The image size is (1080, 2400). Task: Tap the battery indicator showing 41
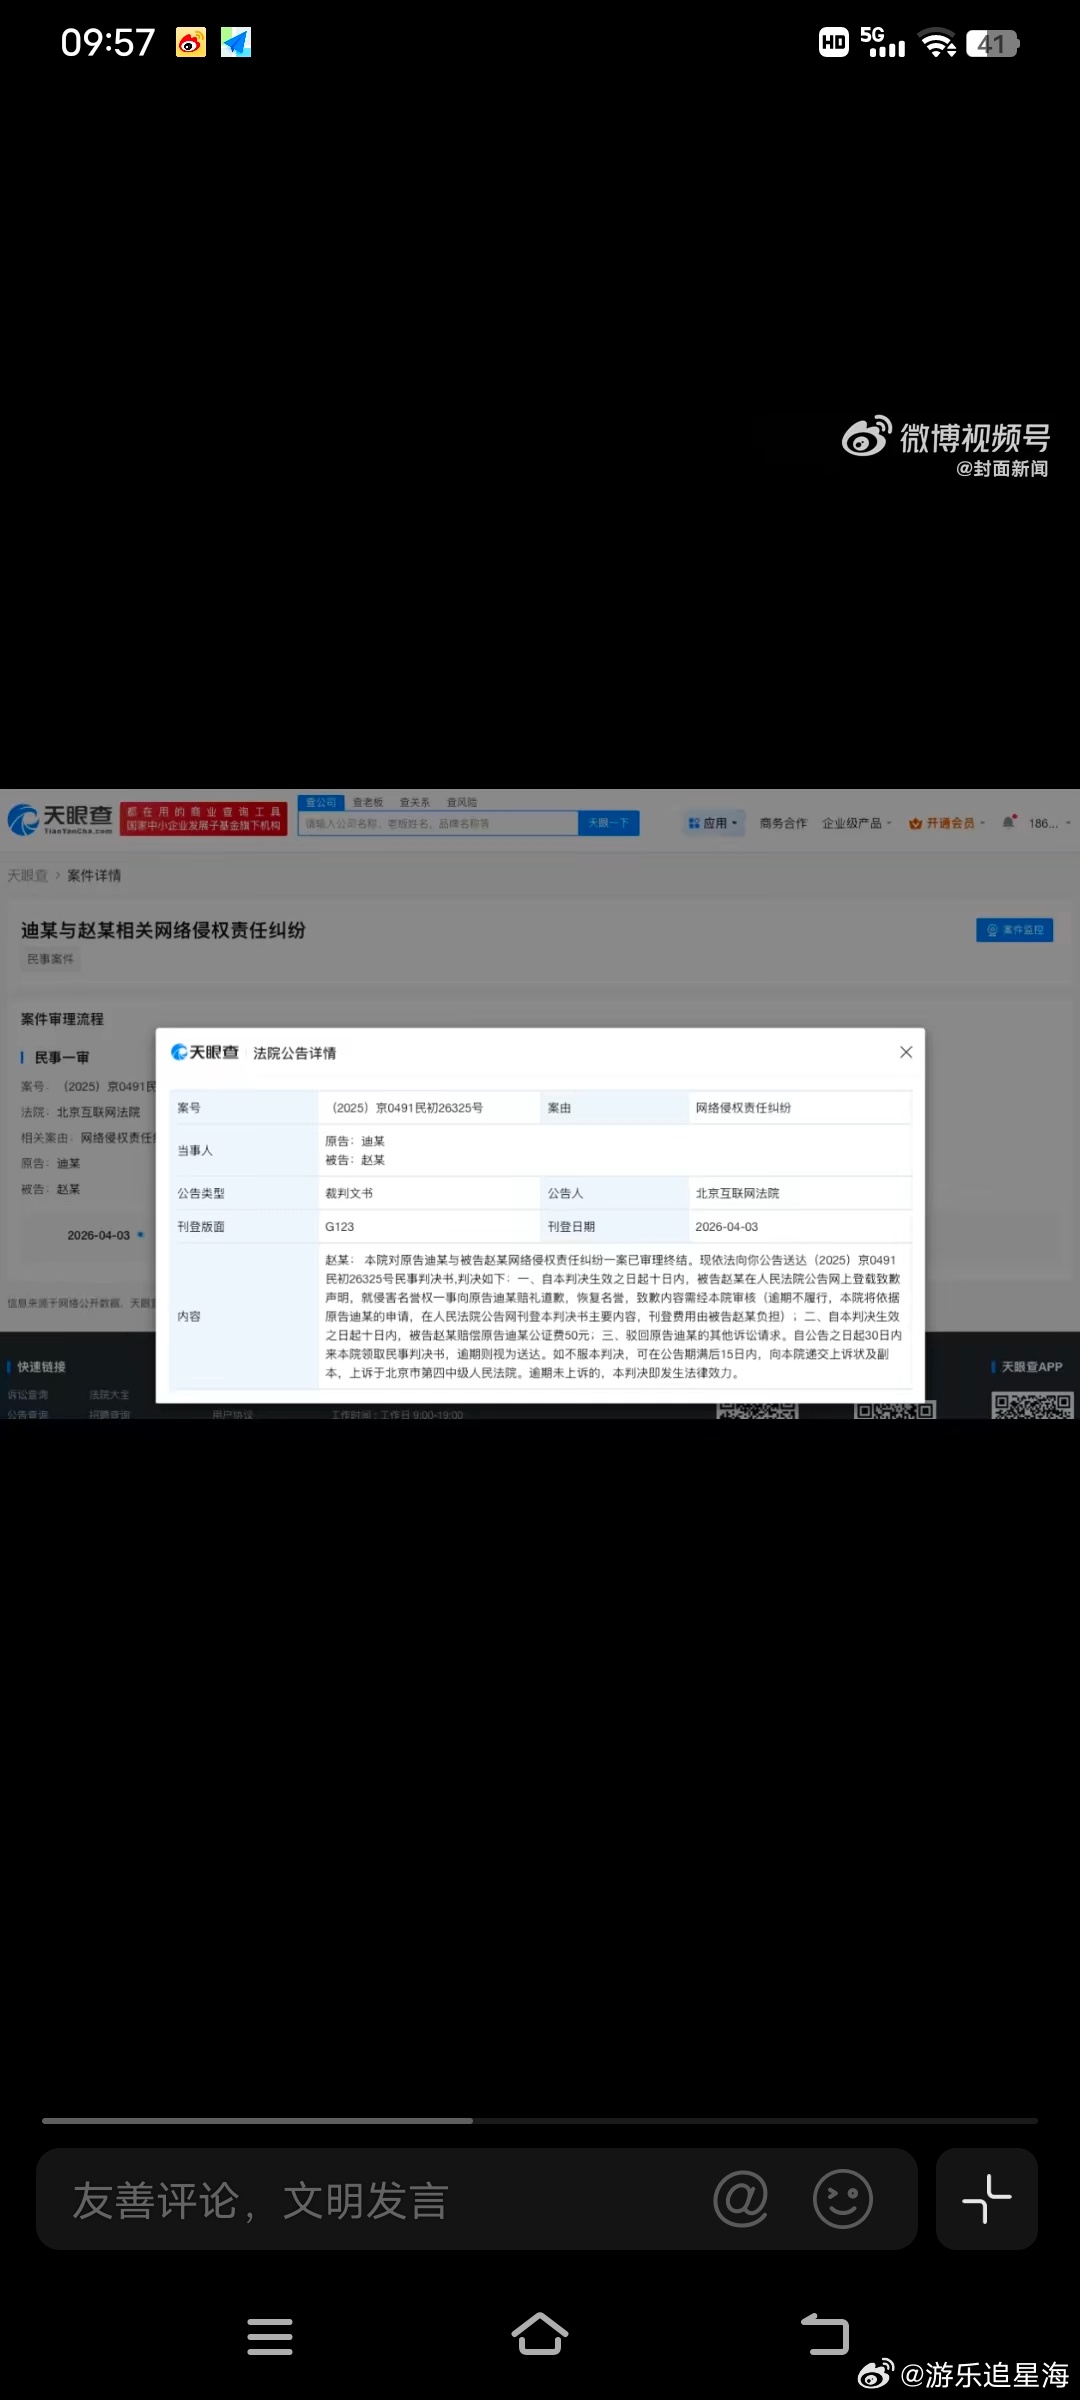(992, 43)
